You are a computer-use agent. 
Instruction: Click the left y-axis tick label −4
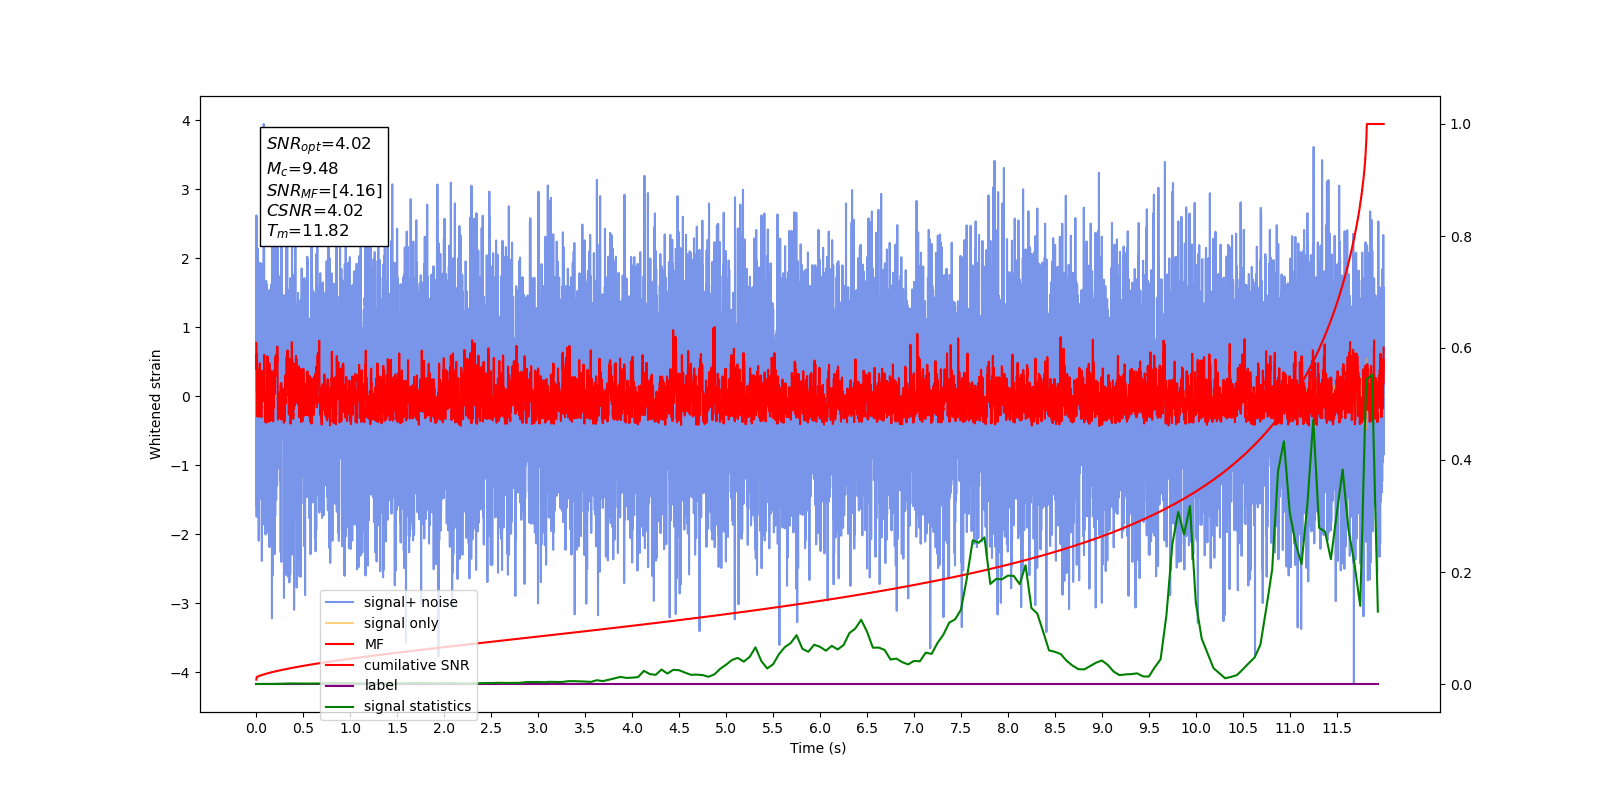[180, 673]
